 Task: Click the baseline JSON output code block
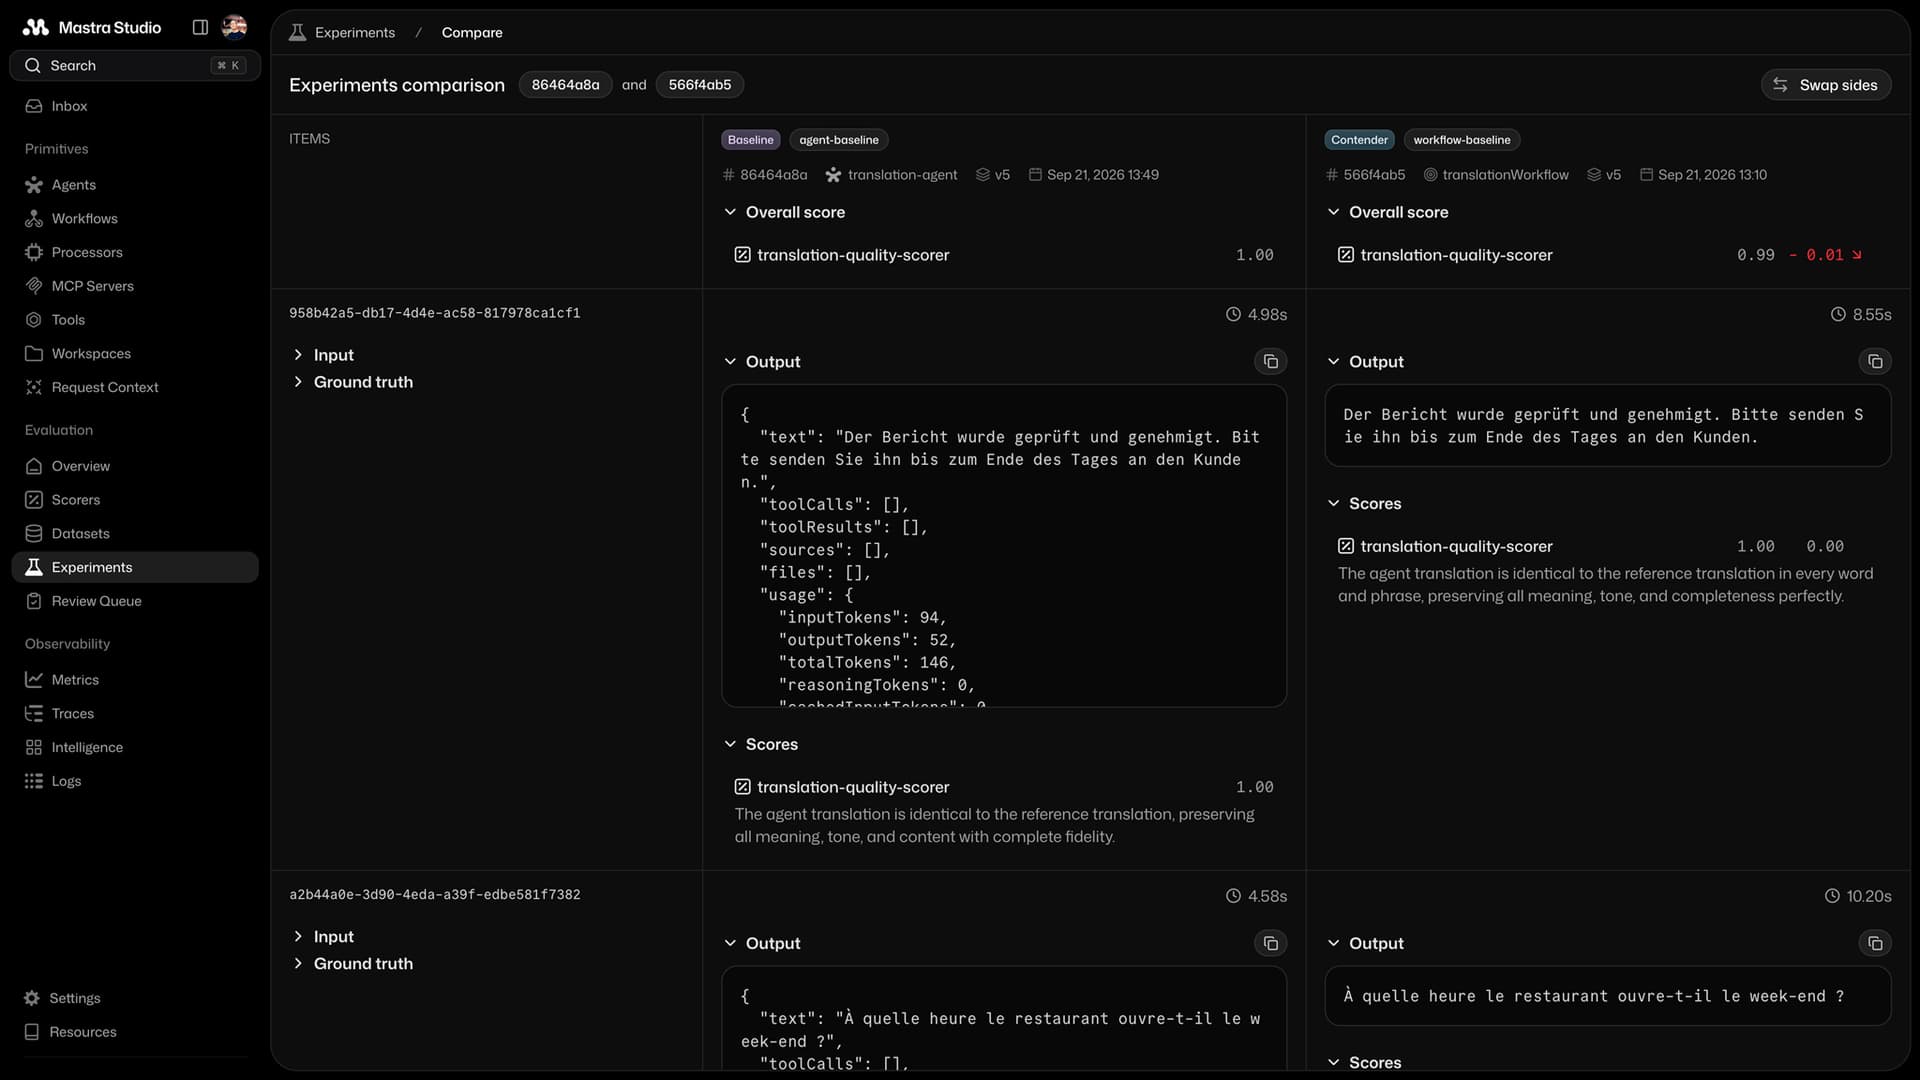pyautogui.click(x=1004, y=546)
